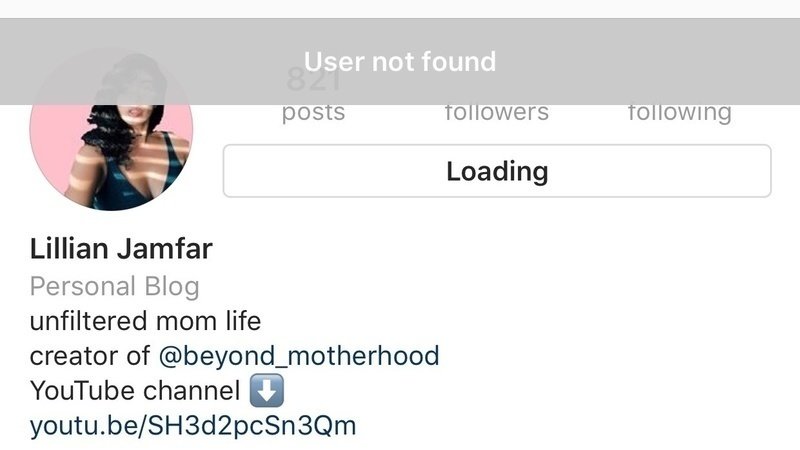Tap the YouTube channel bio text

click(135, 391)
